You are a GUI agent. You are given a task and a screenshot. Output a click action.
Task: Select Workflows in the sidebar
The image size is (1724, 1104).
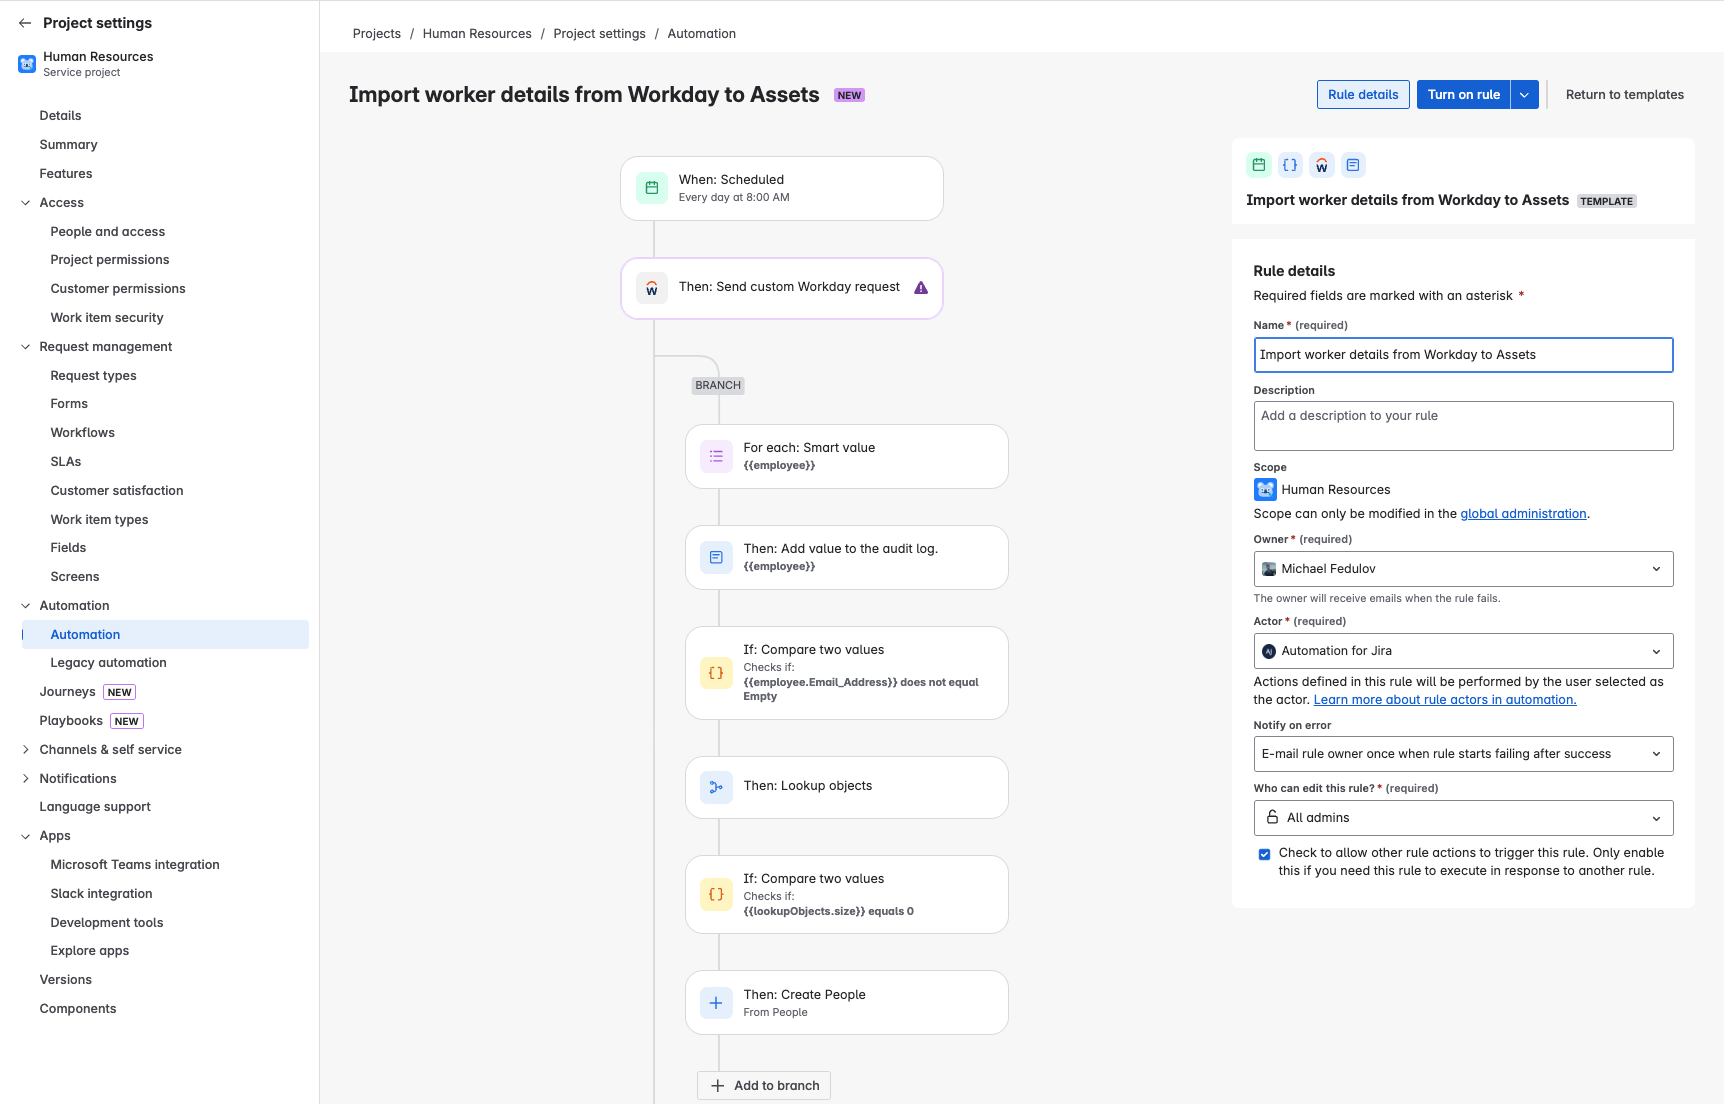(x=83, y=432)
